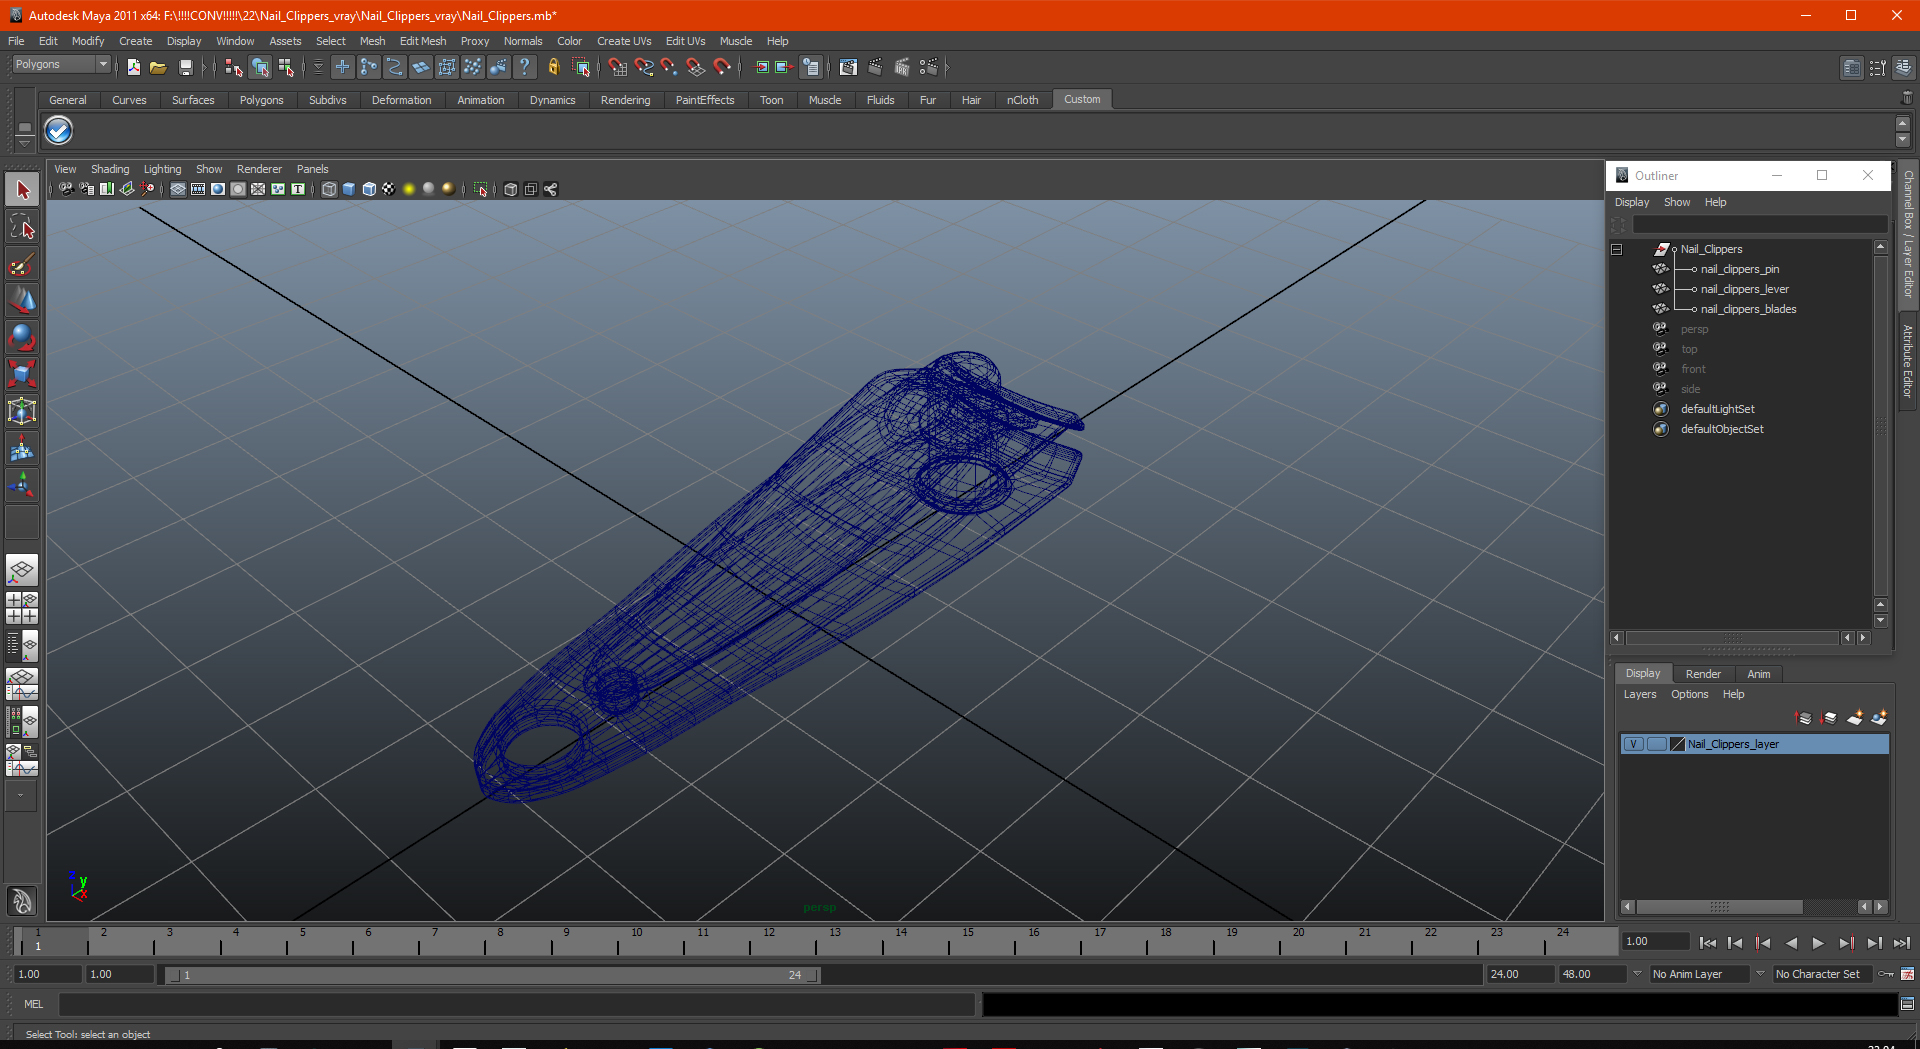This screenshot has width=1920, height=1049.
Task: Open the Edit Mesh menu
Action: tap(423, 41)
